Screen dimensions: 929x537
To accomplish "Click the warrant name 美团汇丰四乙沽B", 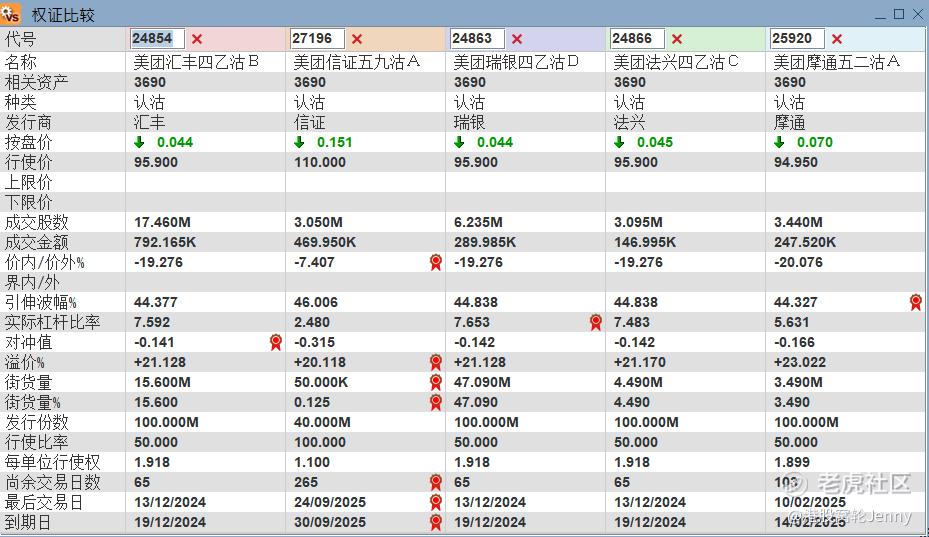I will pyautogui.click(x=197, y=62).
